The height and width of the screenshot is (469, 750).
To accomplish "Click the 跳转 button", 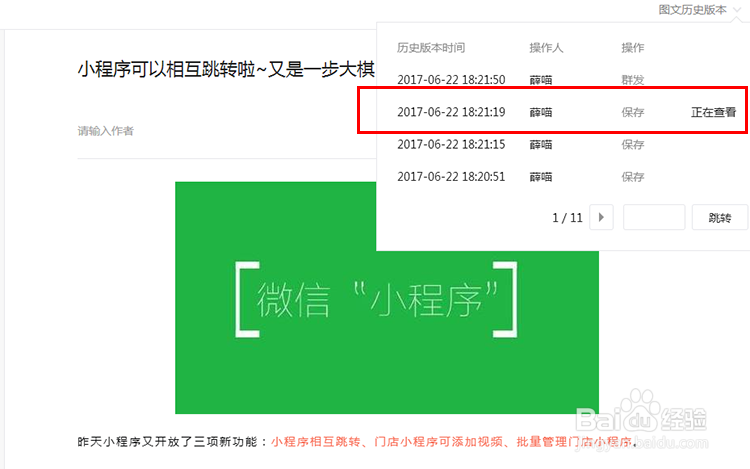I will 719,218.
